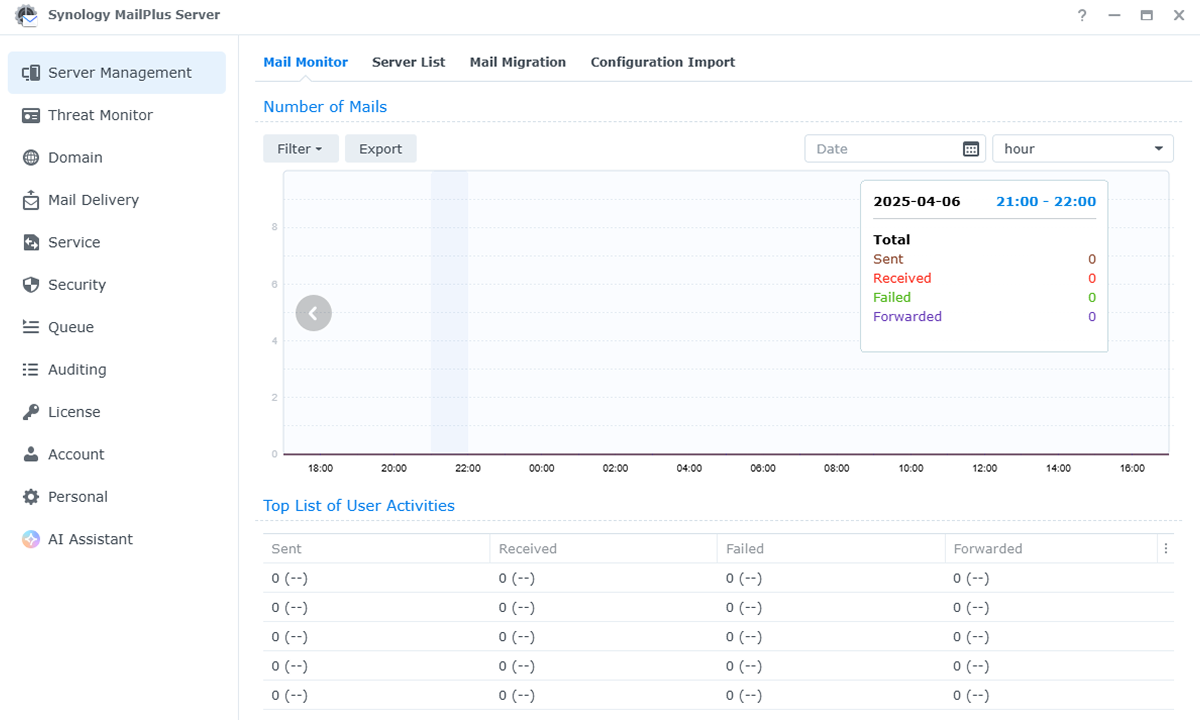The width and height of the screenshot is (1200, 720).
Task: Open the date picker calendar icon
Action: (x=969, y=147)
